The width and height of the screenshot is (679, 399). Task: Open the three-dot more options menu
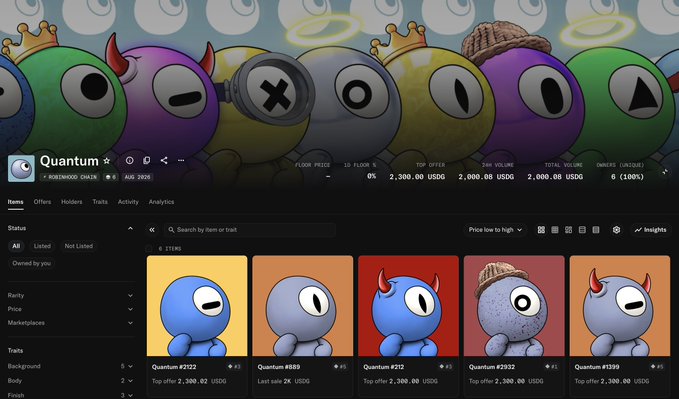181,160
